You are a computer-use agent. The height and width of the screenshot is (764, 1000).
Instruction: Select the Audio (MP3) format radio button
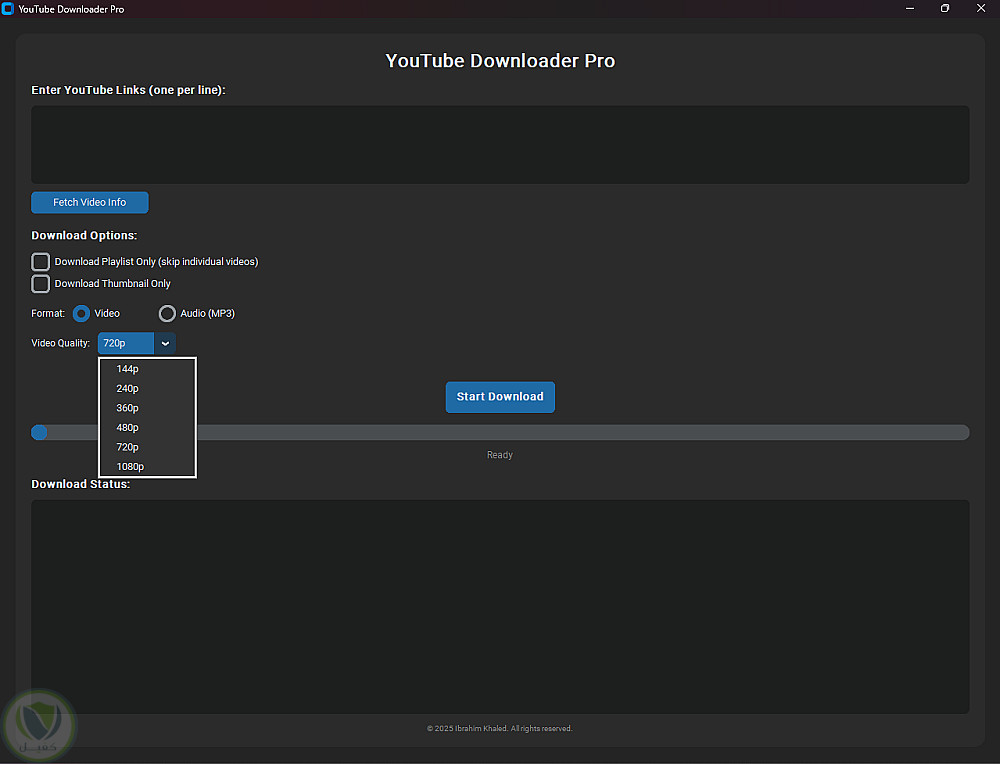point(167,314)
